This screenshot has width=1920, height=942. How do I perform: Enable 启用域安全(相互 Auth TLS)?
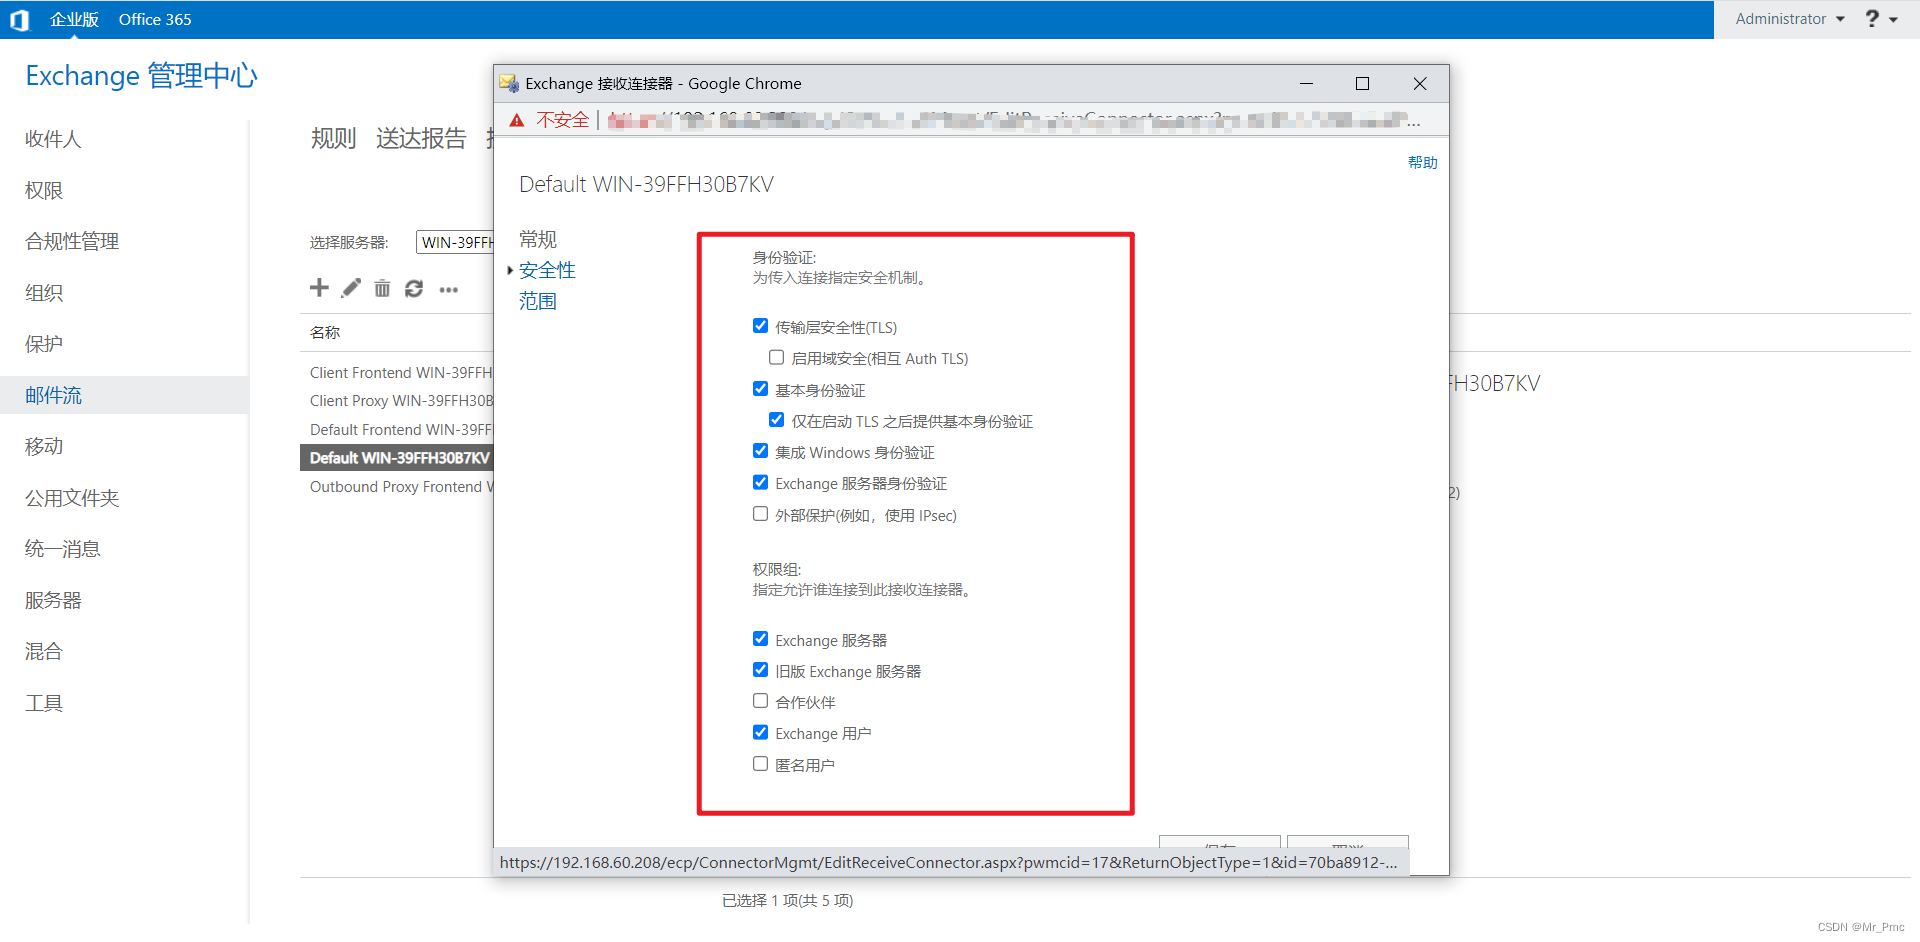(x=776, y=357)
